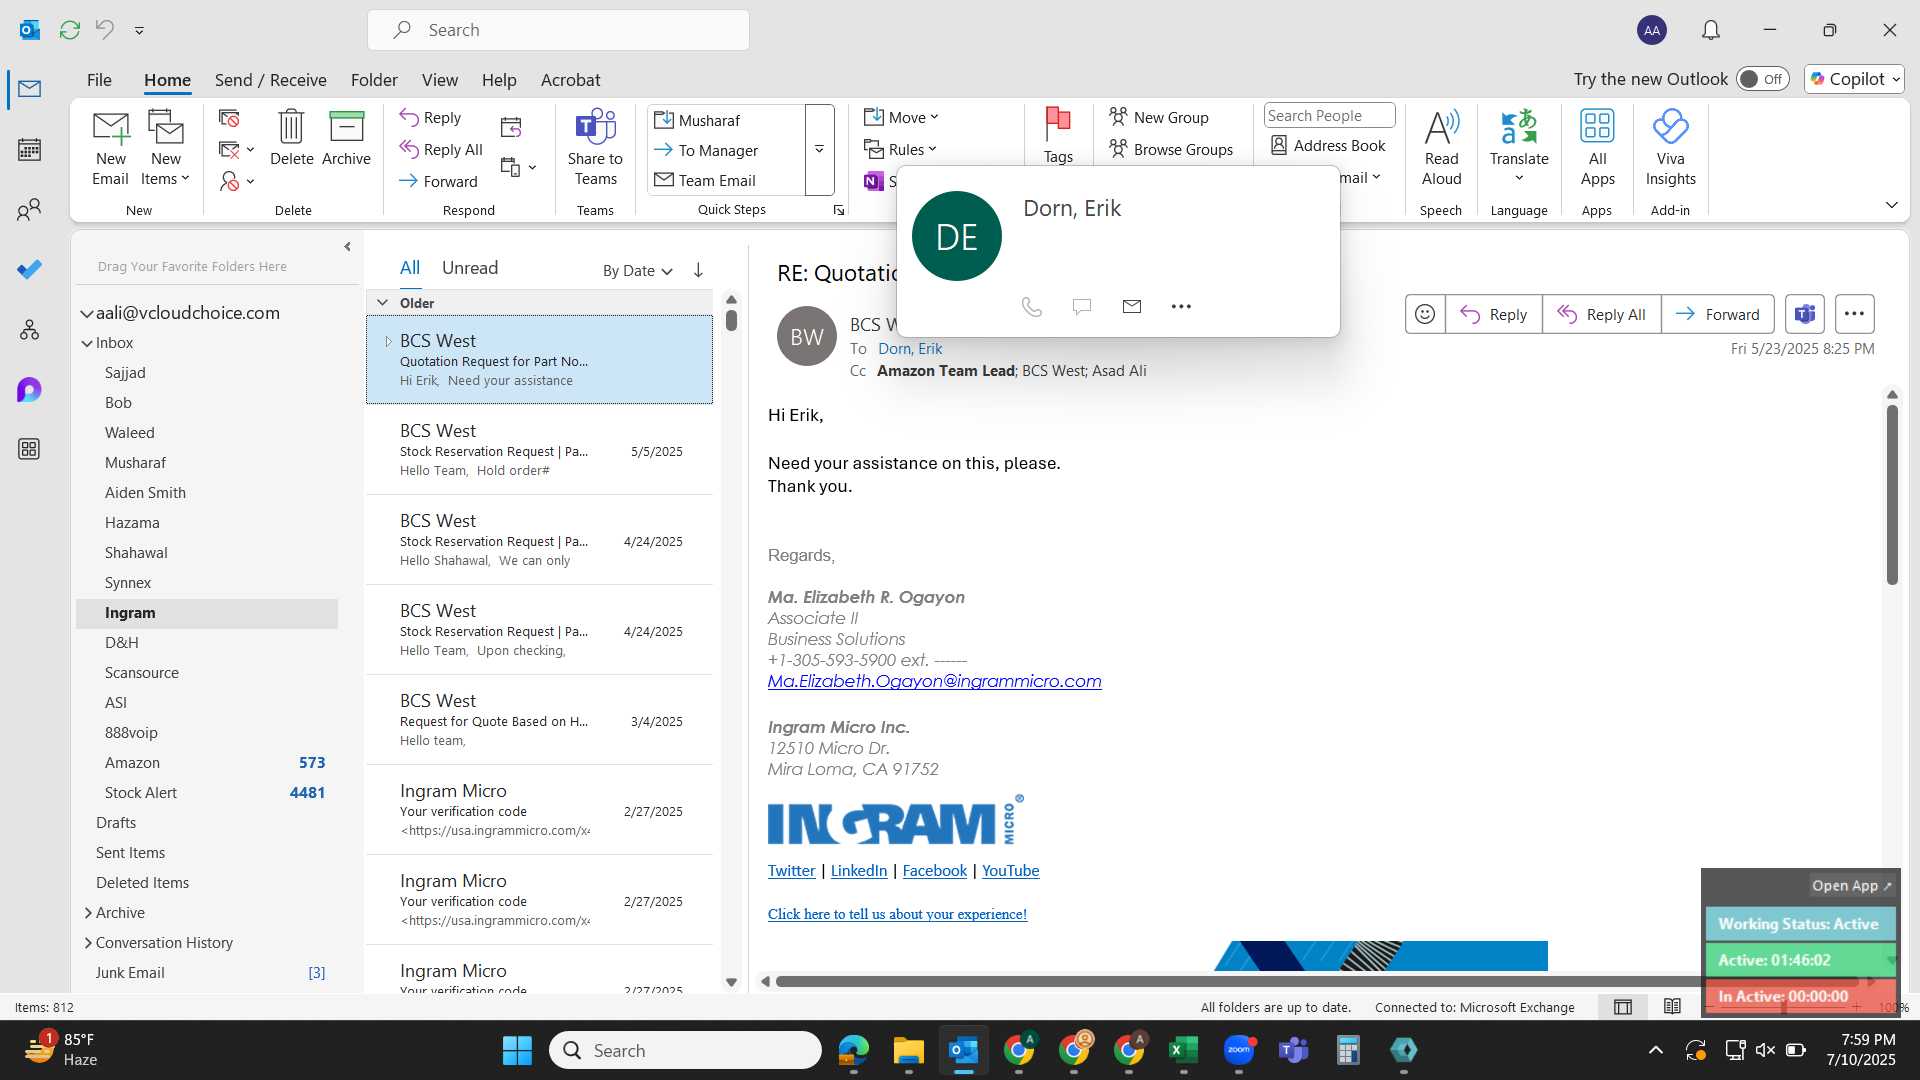Collapse the ribbon with chevron
1920x1080 pixels.
pos(1891,205)
